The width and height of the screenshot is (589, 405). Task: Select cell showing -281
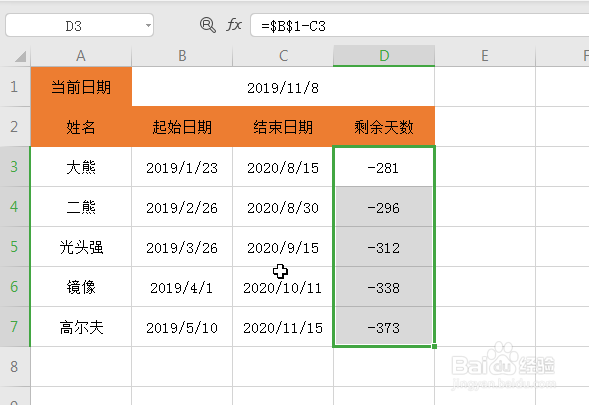tap(384, 167)
